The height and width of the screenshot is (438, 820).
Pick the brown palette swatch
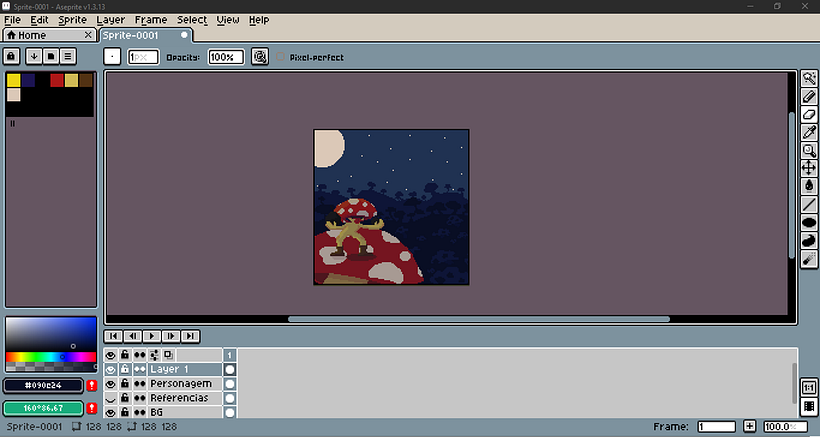(86, 80)
